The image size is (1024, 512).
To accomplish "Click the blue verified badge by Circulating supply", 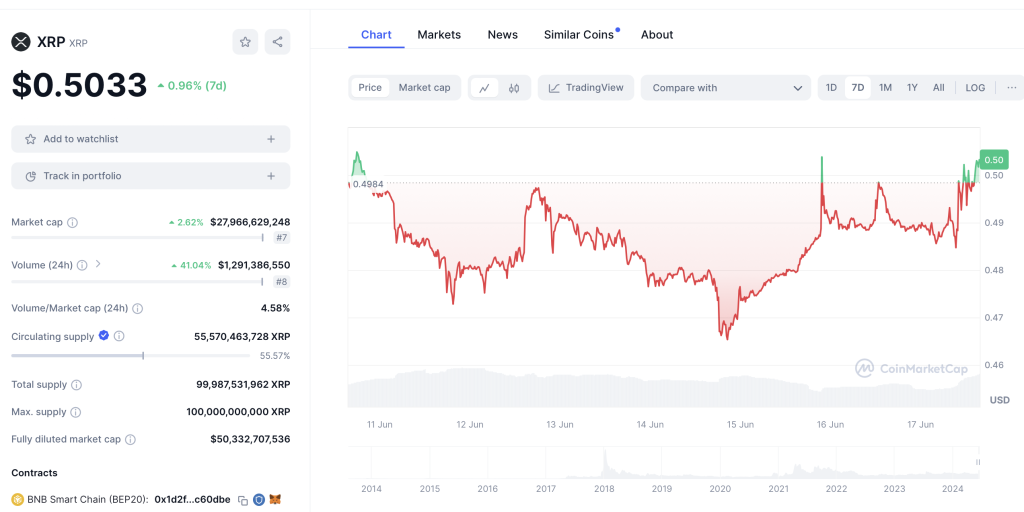I will pos(104,336).
